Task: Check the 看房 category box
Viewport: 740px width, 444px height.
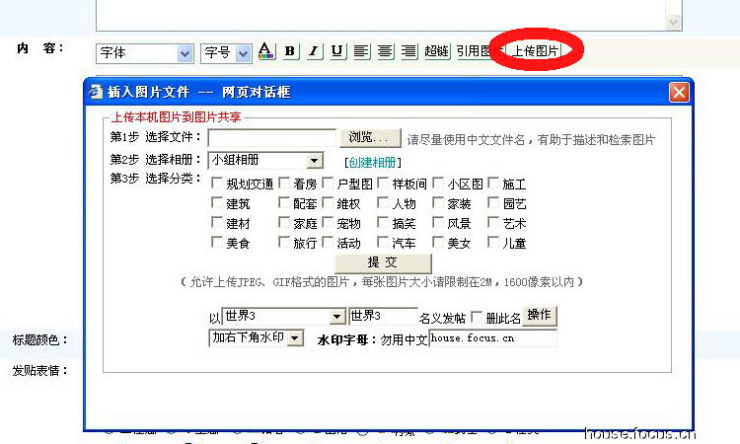Action: tap(284, 183)
